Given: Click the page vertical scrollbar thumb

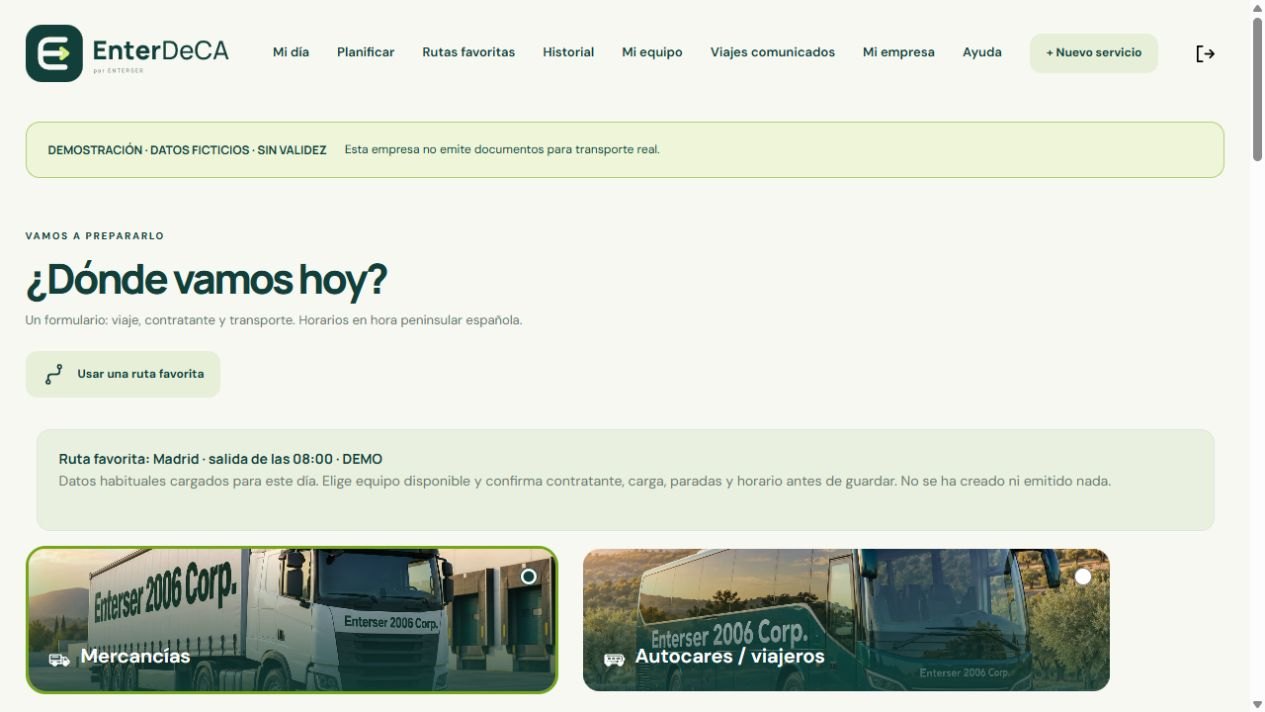Looking at the screenshot, I should (x=1257, y=88).
